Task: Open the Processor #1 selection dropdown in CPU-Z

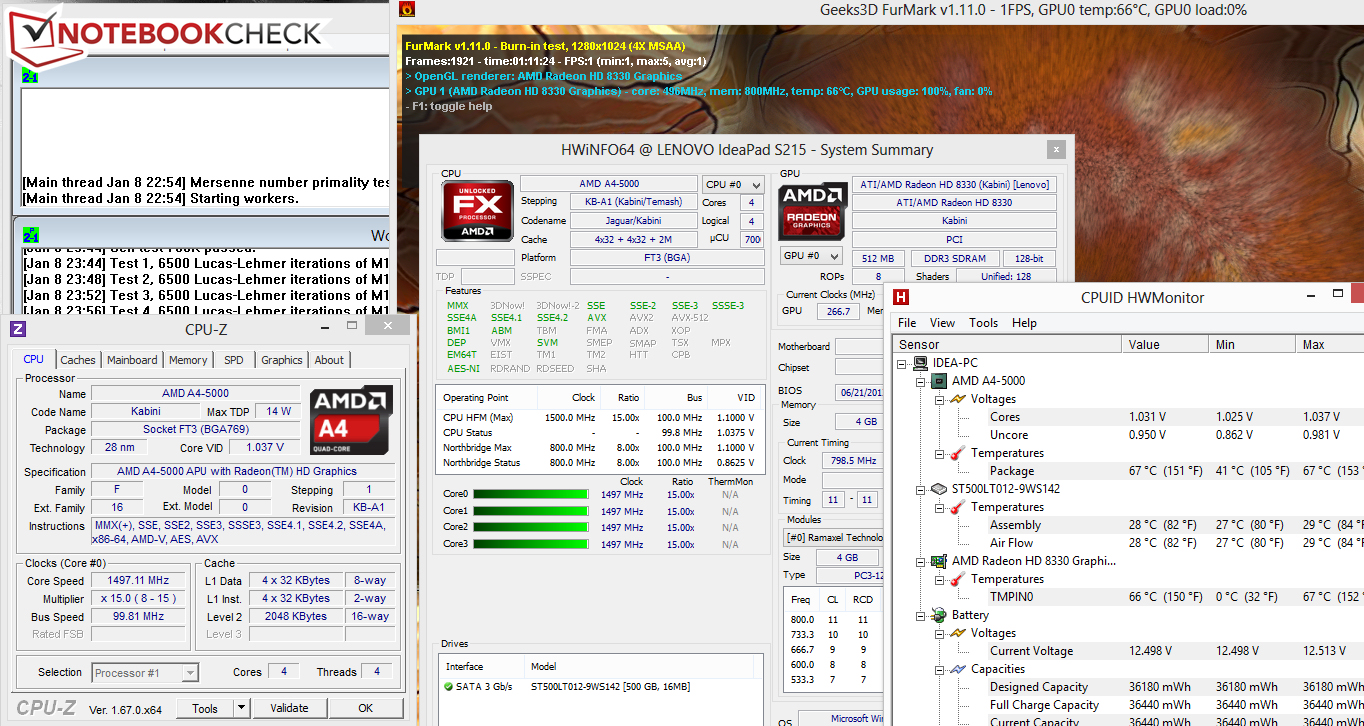Action: [145, 673]
